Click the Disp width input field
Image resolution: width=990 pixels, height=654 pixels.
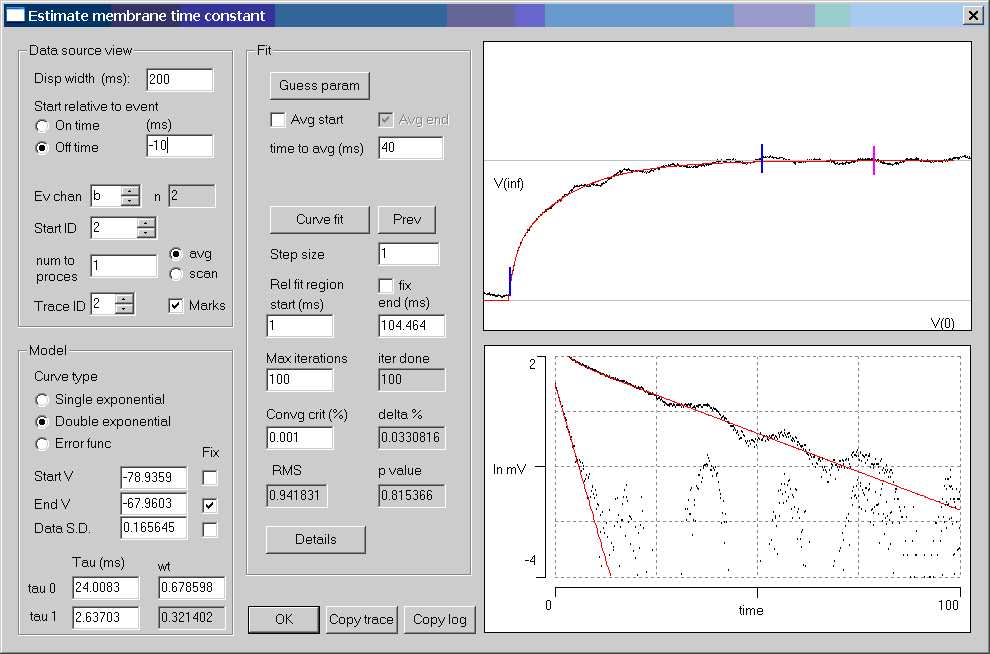click(x=180, y=80)
